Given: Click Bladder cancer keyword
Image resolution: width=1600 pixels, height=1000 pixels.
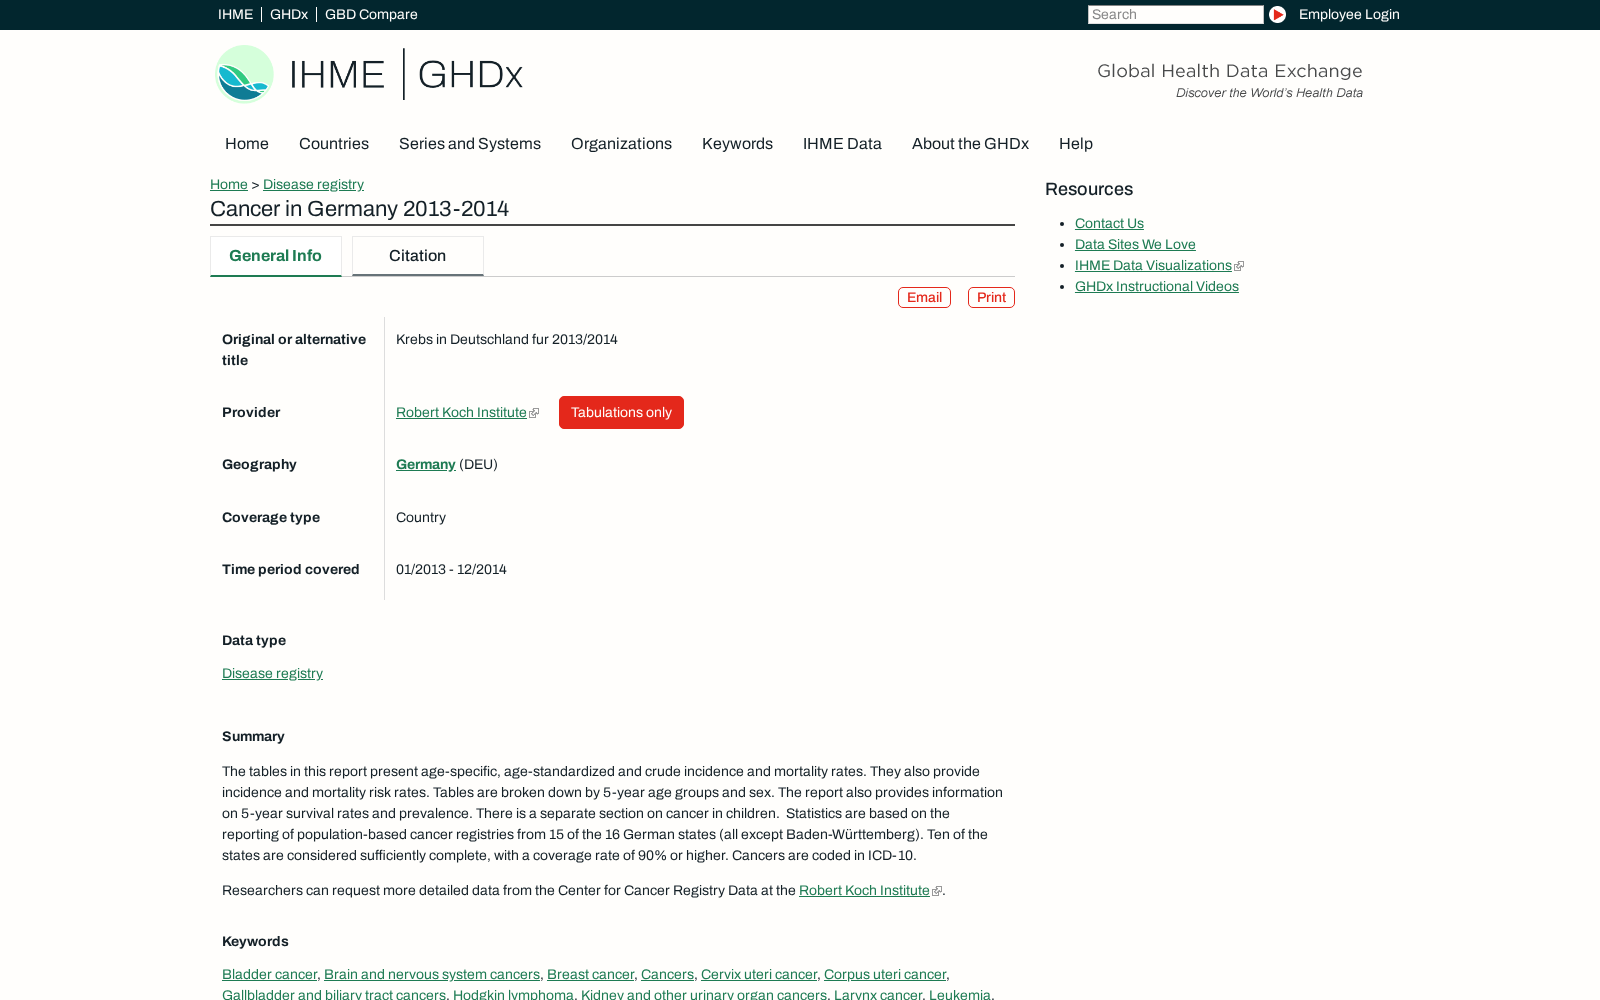Looking at the screenshot, I should [269, 974].
